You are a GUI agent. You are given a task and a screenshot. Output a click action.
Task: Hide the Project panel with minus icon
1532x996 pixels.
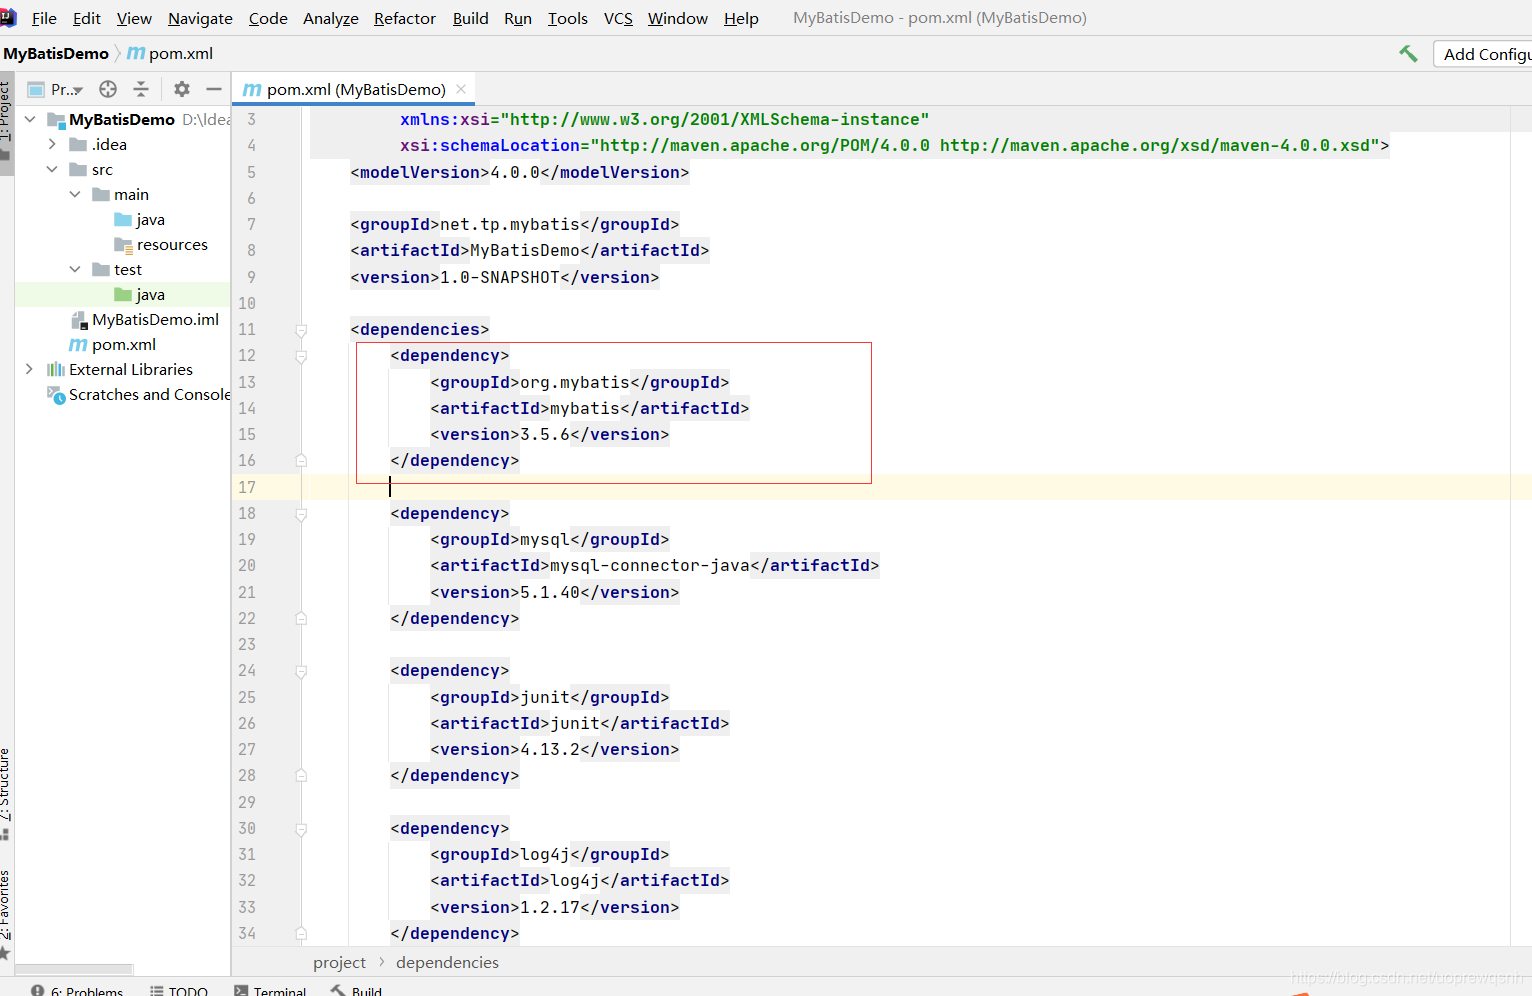214,89
